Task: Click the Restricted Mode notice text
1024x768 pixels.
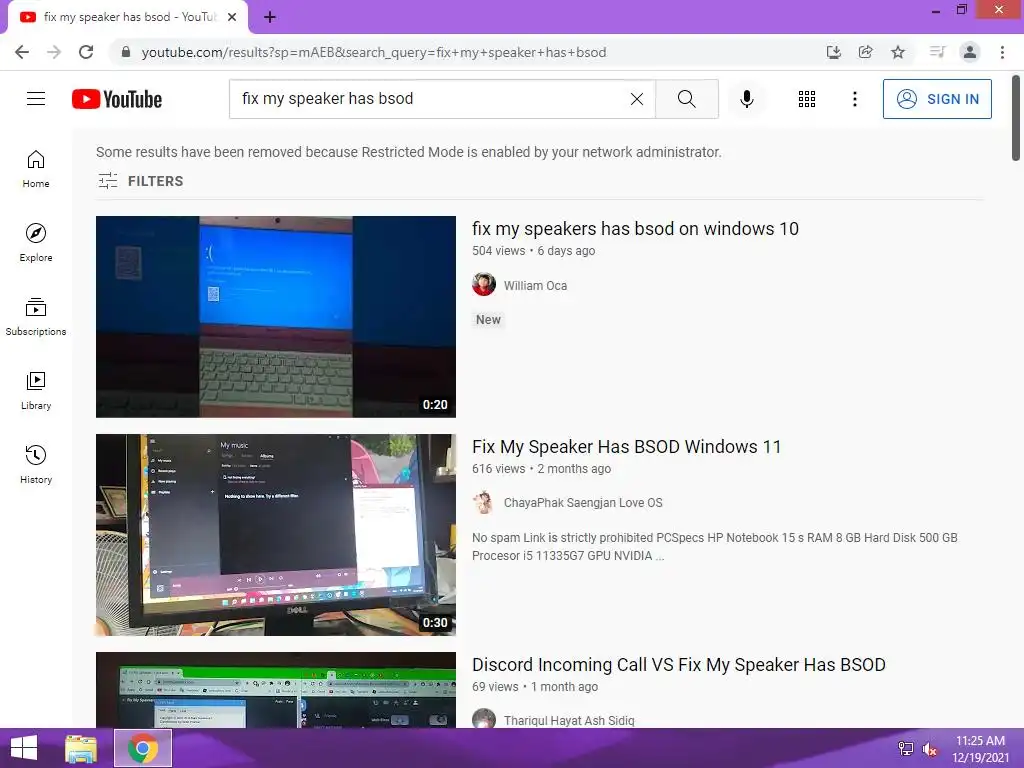Action: [408, 152]
